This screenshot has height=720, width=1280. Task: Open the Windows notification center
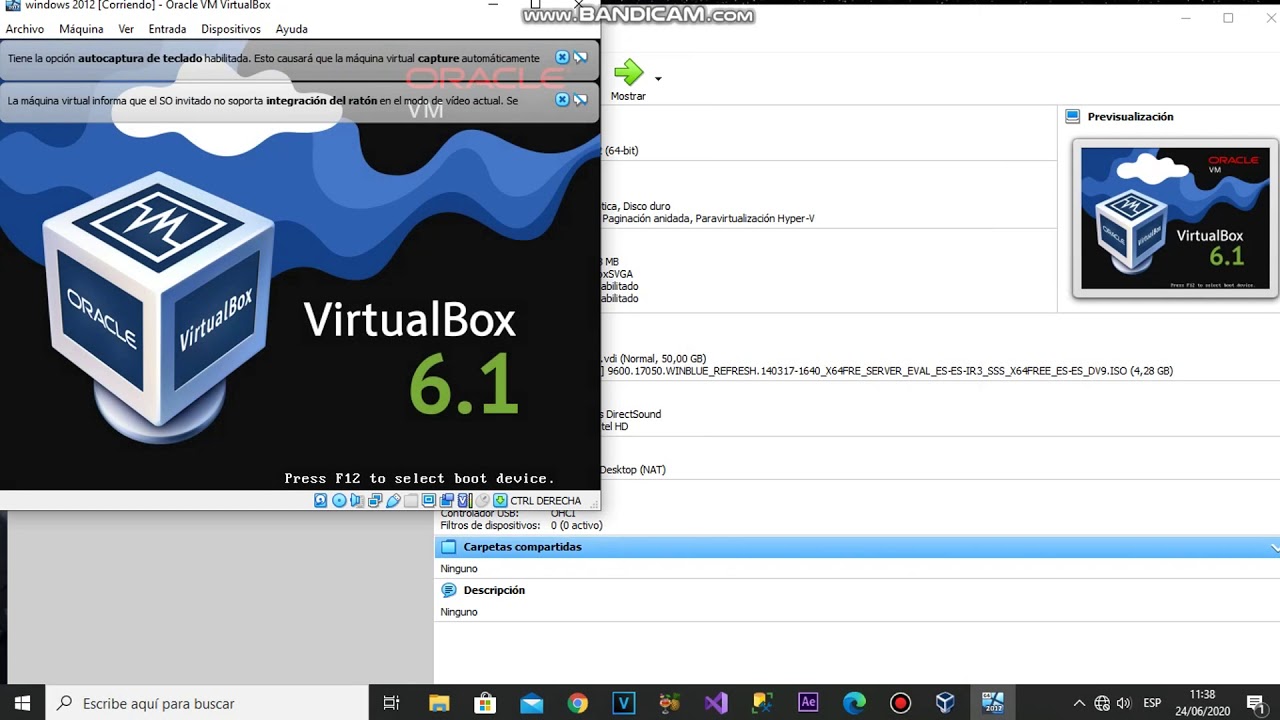tap(1256, 703)
